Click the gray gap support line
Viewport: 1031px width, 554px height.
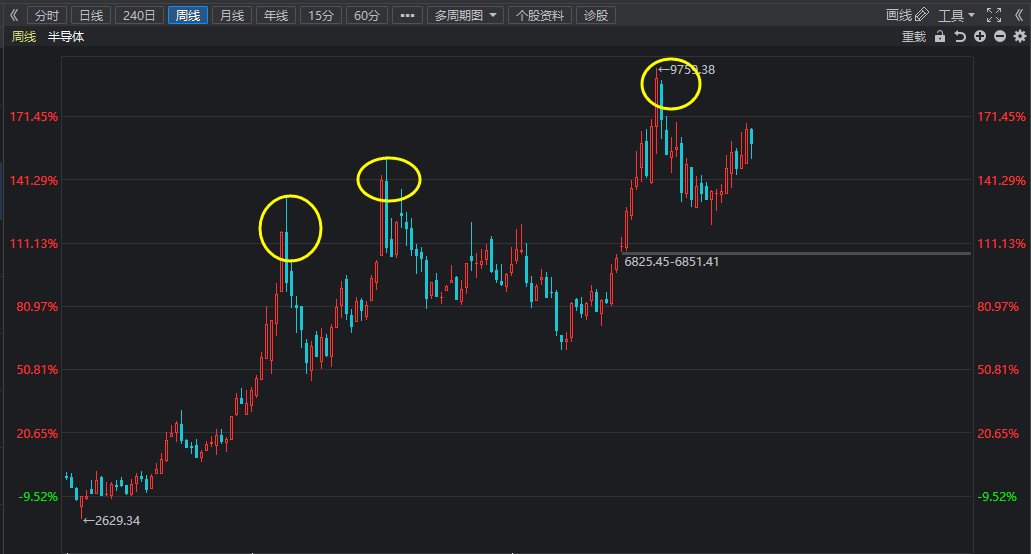coord(796,253)
